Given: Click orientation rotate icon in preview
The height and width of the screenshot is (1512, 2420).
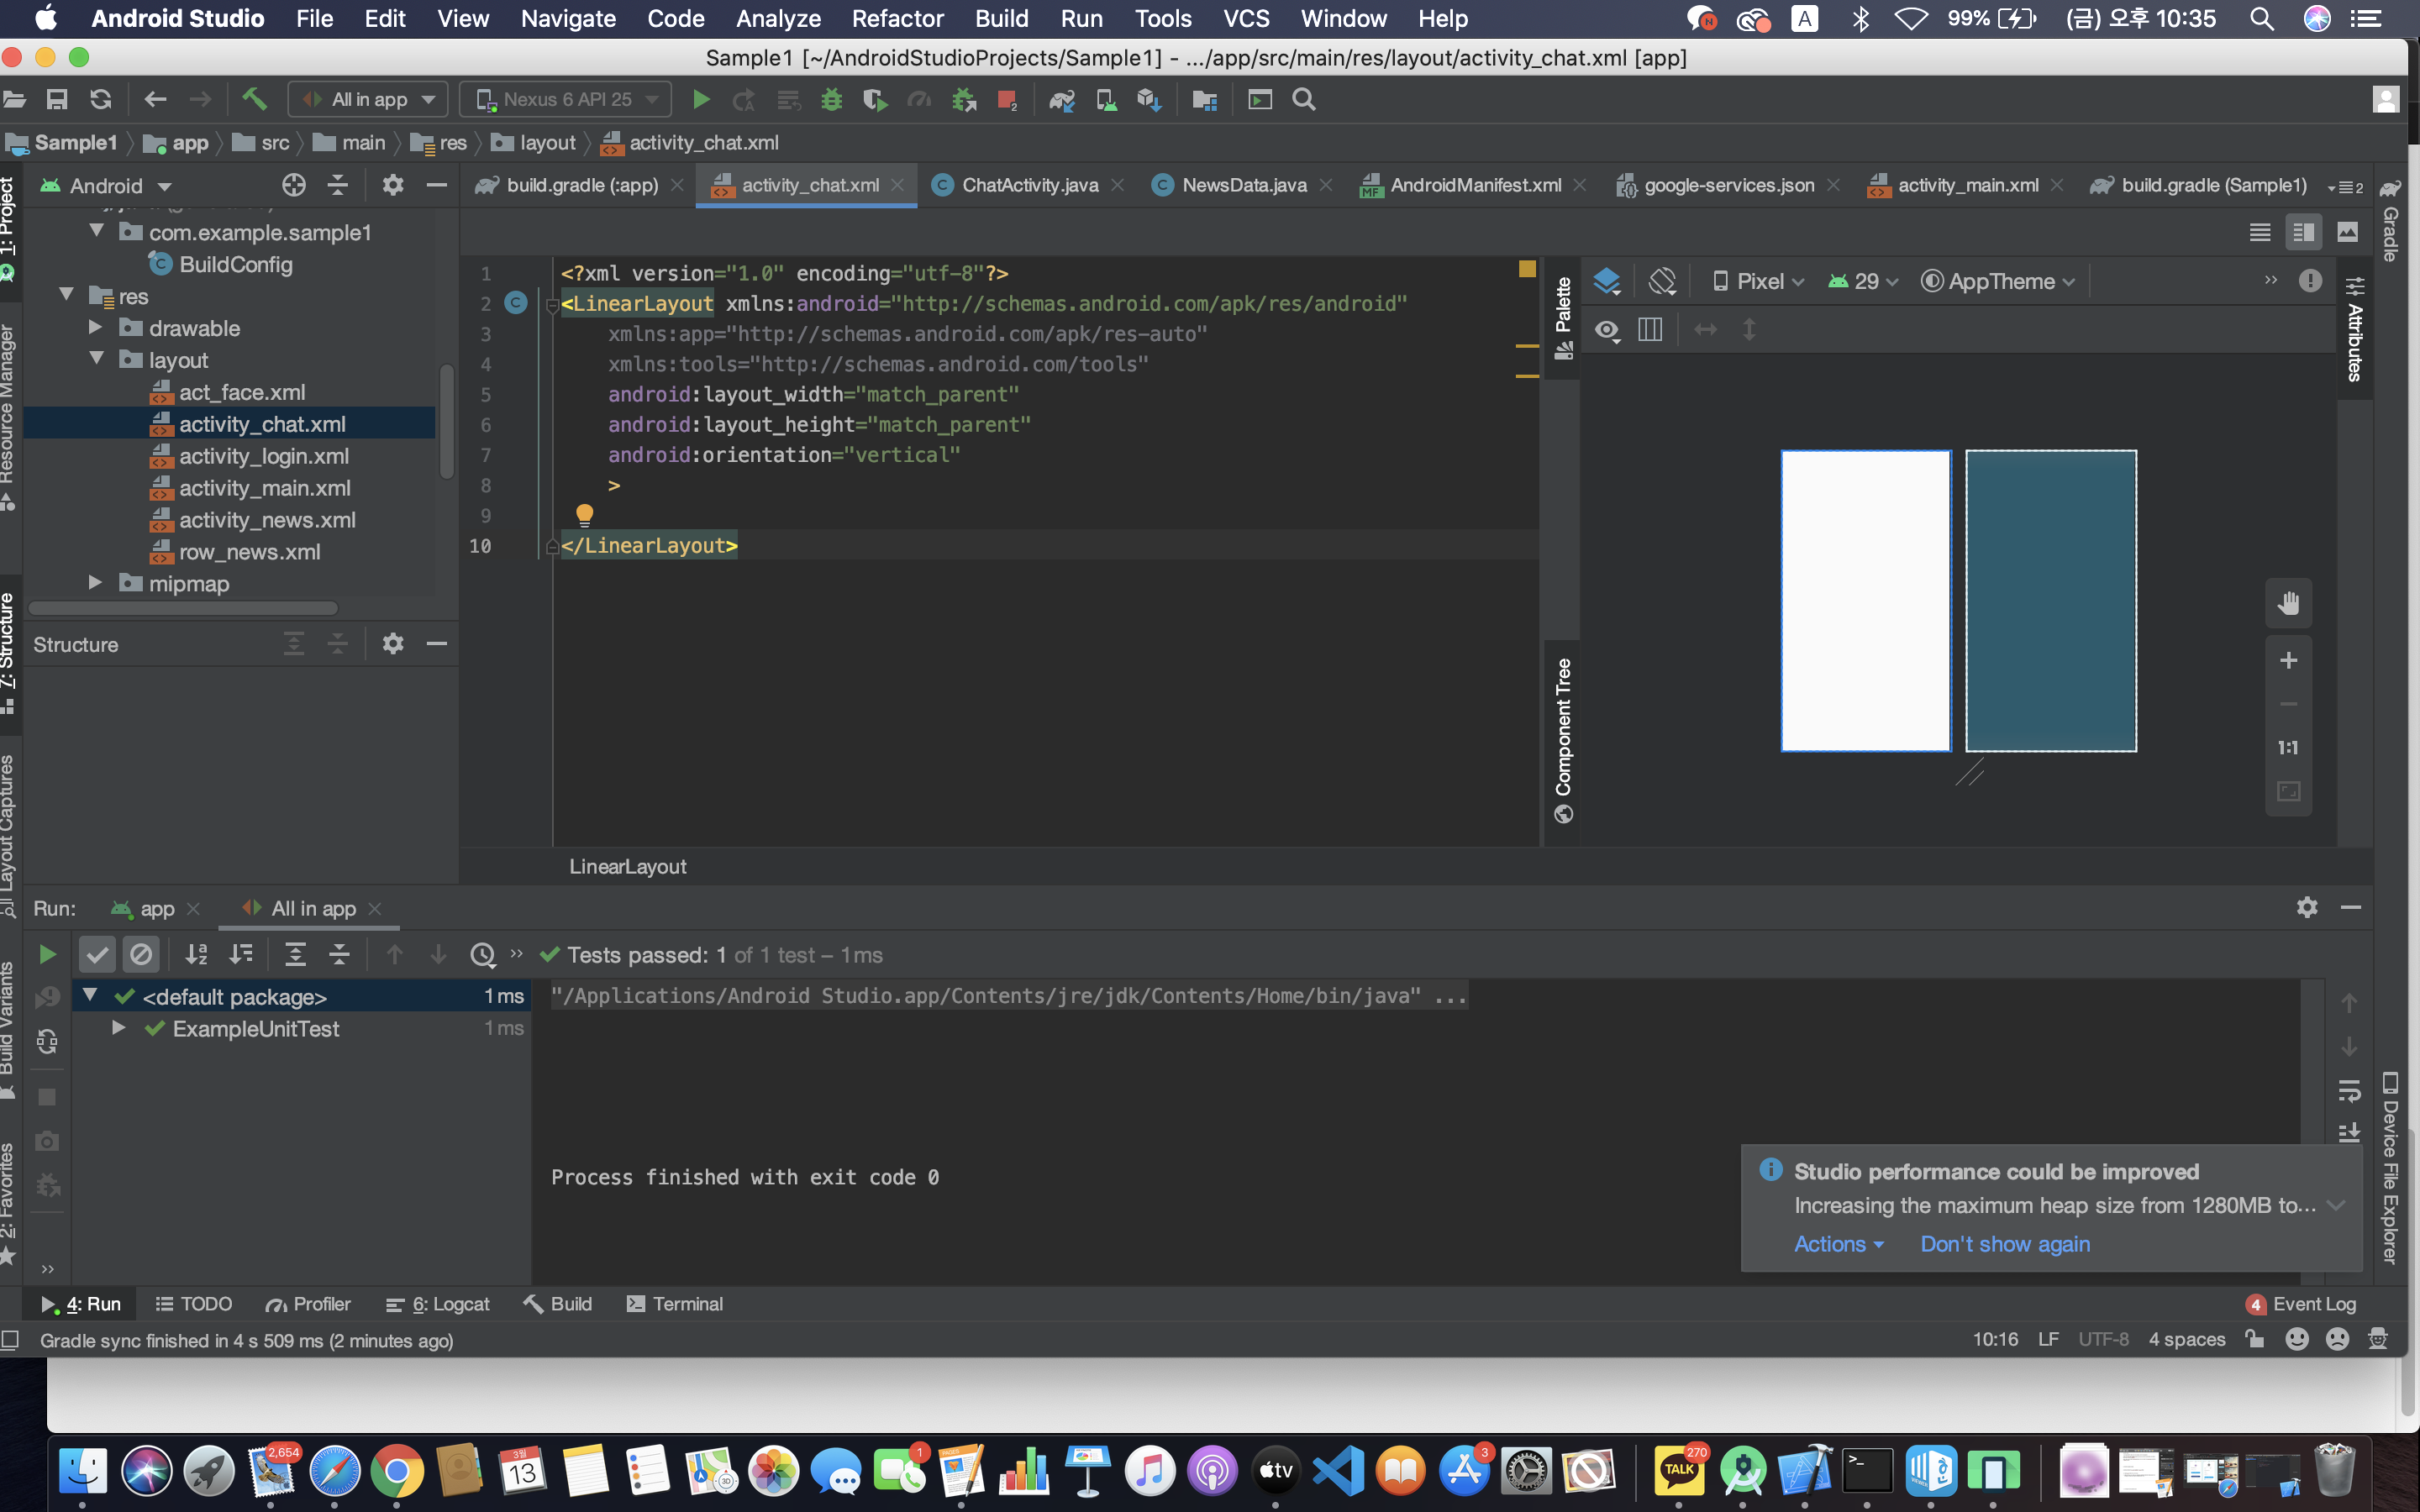Looking at the screenshot, I should (x=1662, y=281).
